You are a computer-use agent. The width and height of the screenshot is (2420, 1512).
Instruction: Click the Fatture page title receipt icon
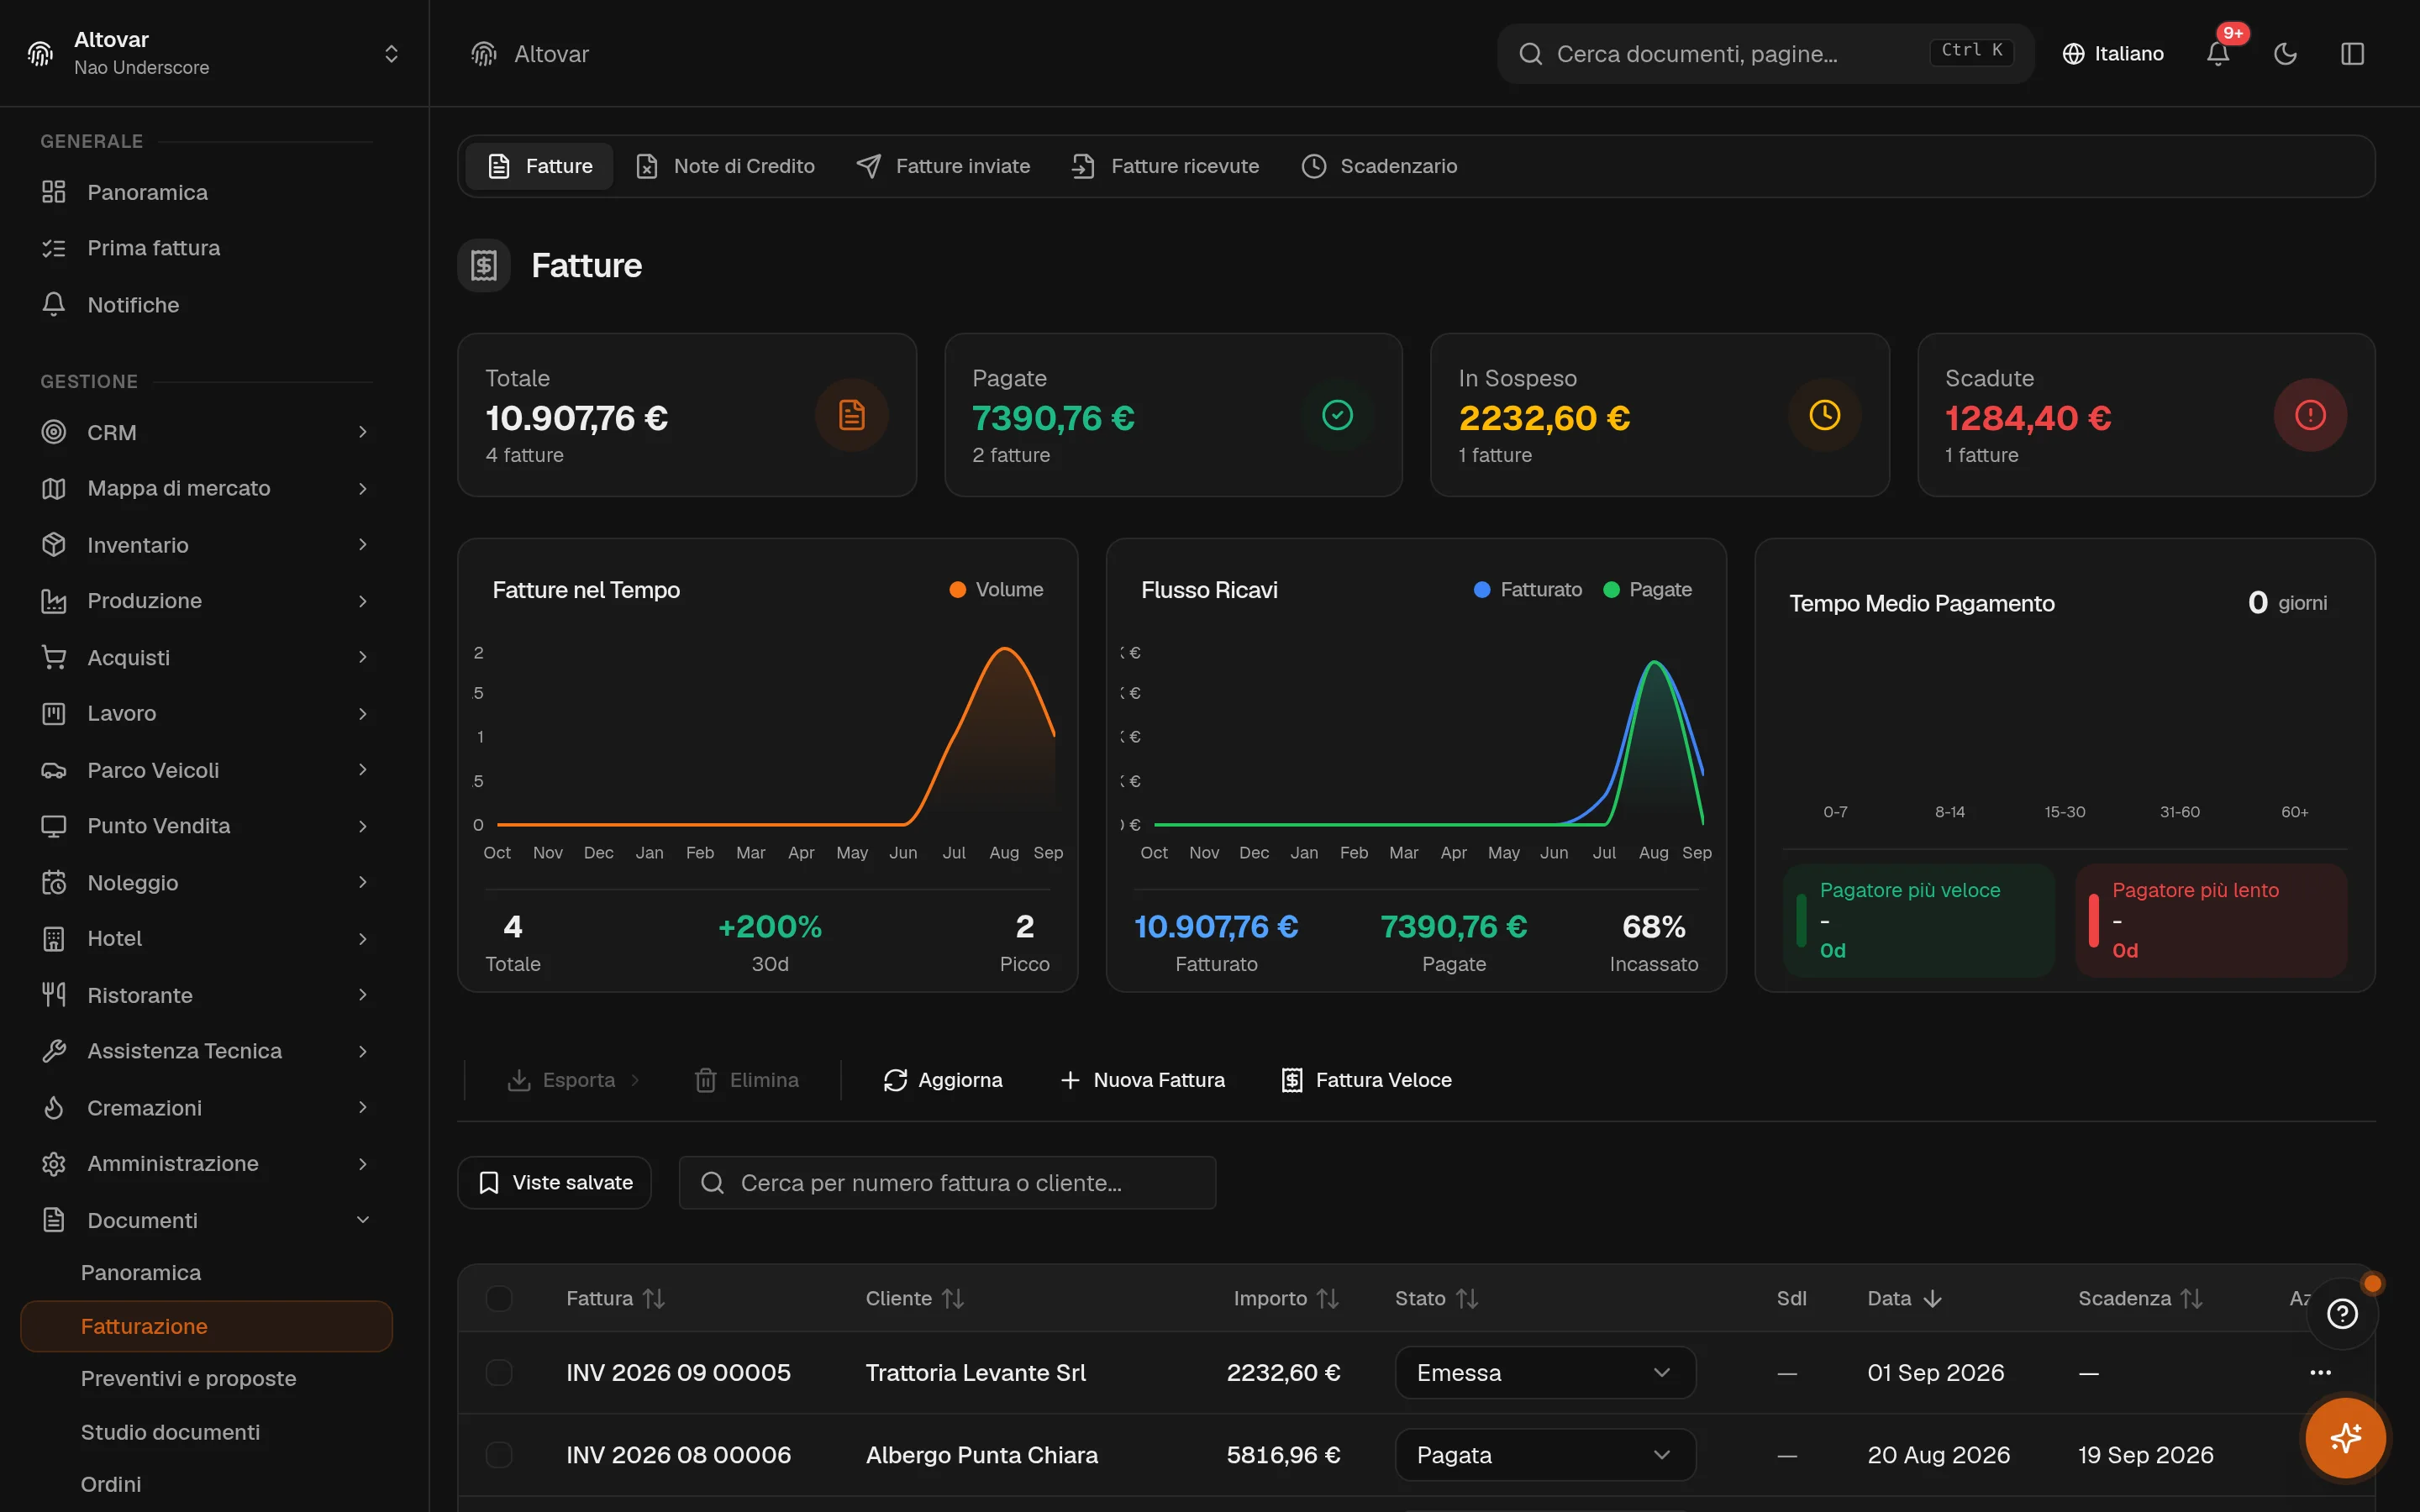point(484,265)
